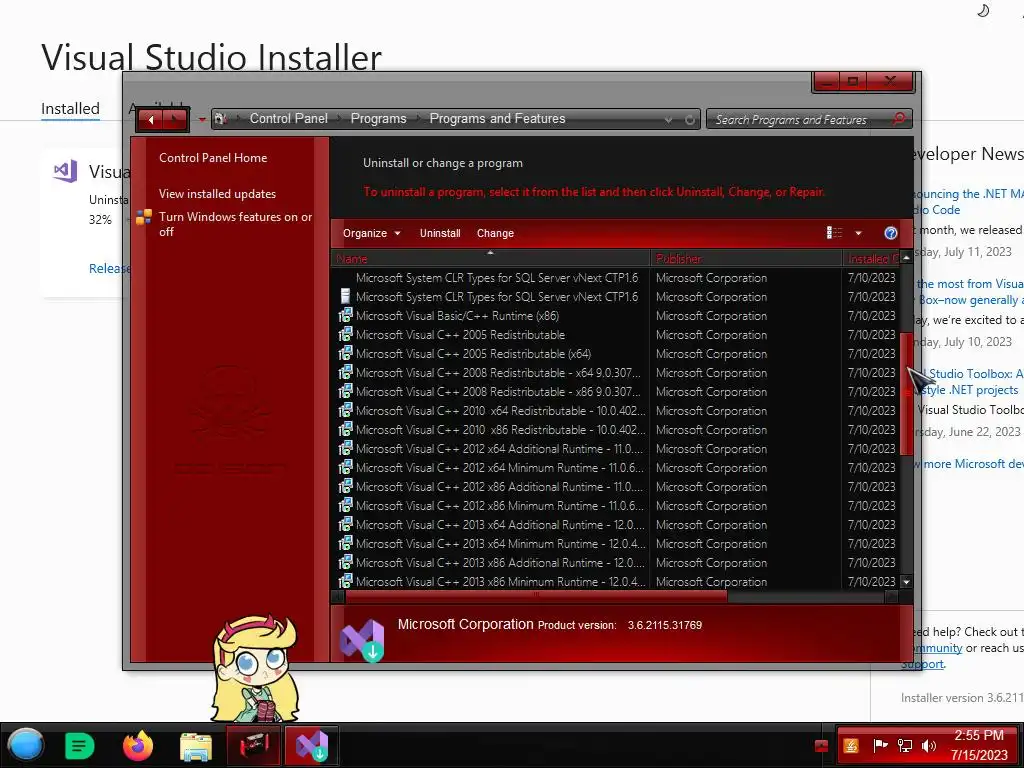Click the icon of Visual C++ 2005 Redistributable
1024x768 pixels.
point(345,334)
